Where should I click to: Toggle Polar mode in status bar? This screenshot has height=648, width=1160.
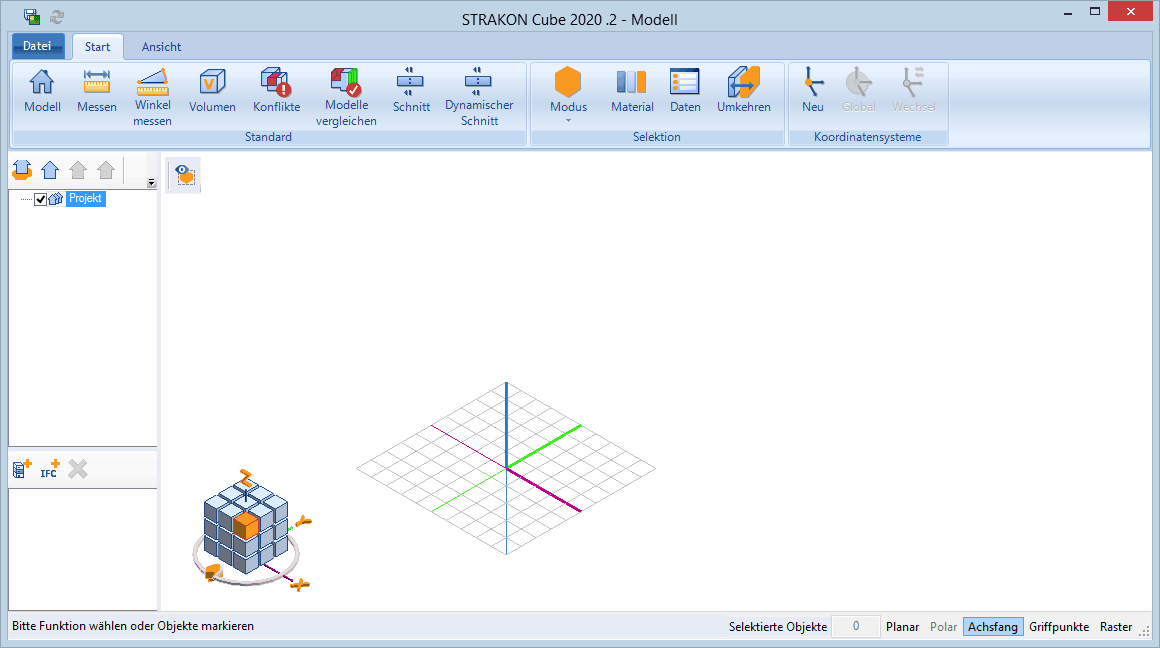coord(943,627)
